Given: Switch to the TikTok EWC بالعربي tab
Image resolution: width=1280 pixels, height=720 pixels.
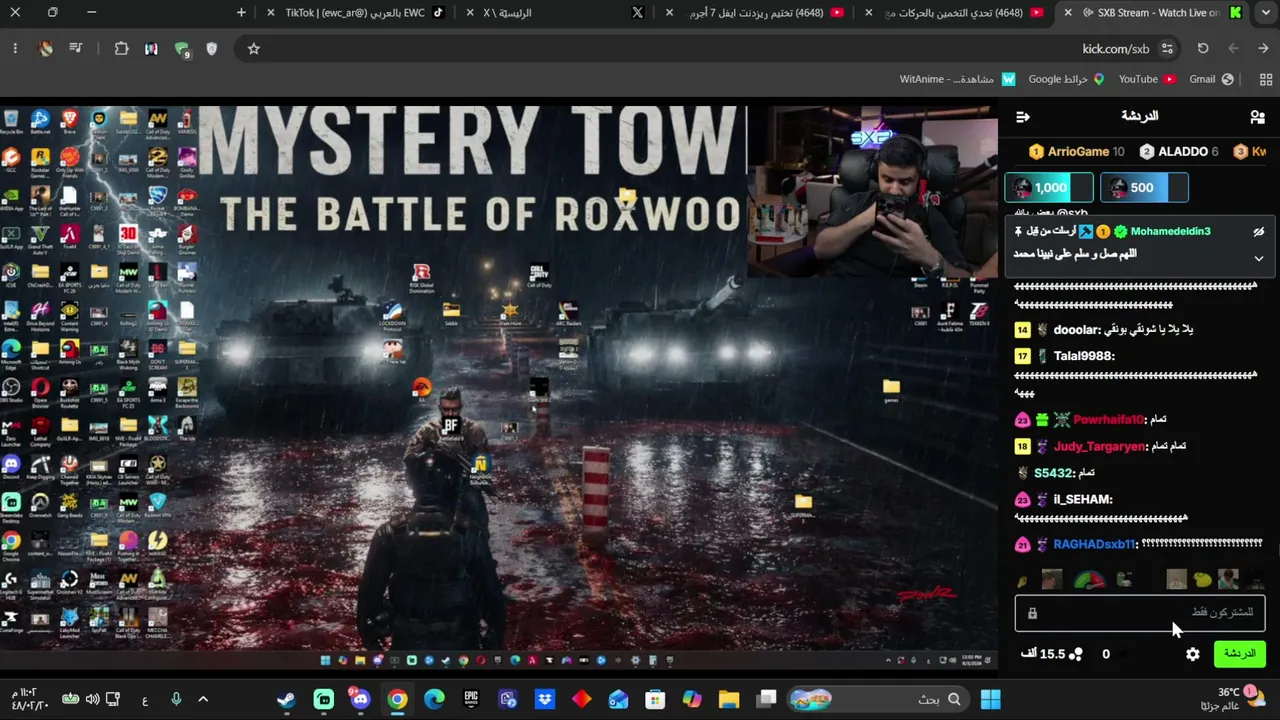Looking at the screenshot, I should click(357, 13).
